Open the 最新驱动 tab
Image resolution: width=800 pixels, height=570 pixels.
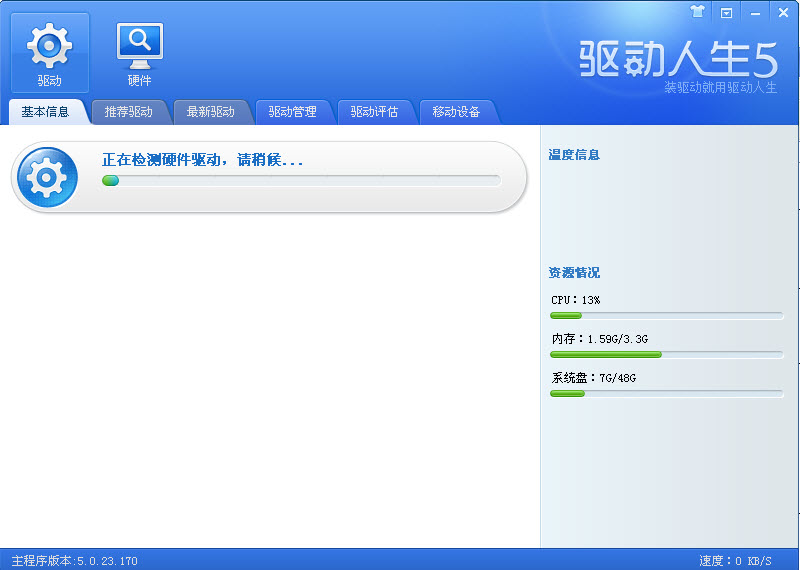tap(210, 112)
